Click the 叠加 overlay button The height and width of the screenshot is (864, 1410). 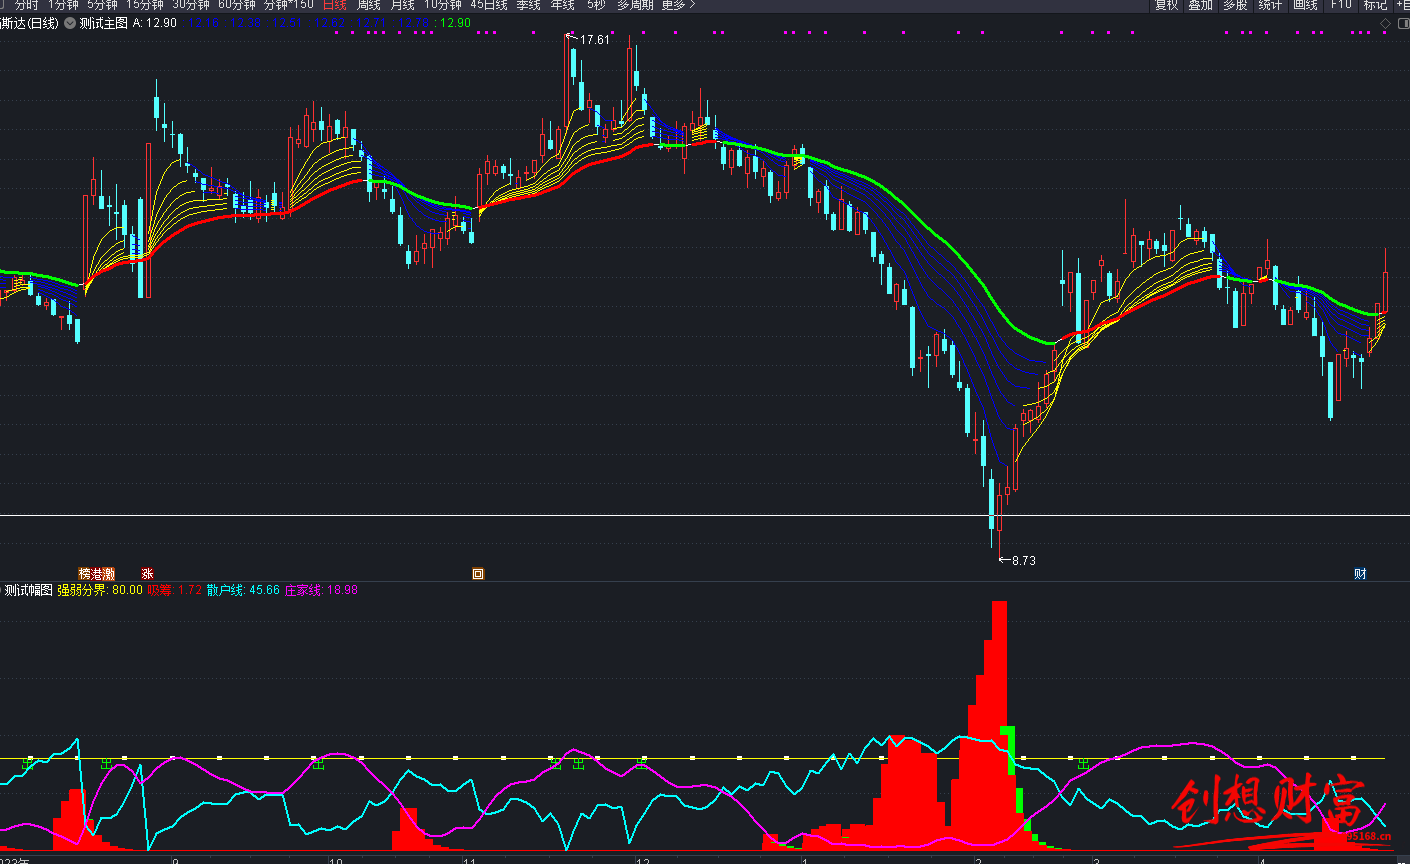pos(1200,5)
